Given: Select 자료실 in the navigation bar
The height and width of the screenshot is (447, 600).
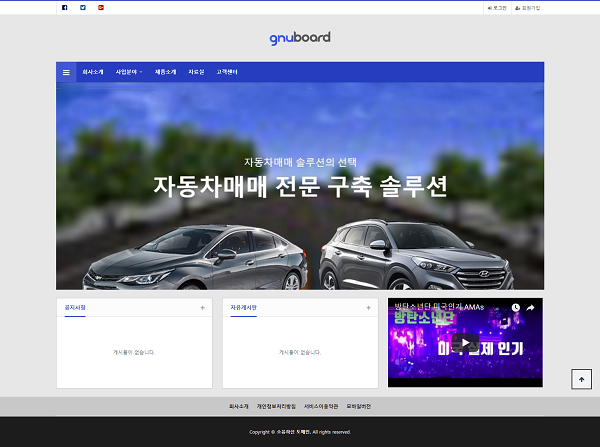Looking at the screenshot, I should pos(196,72).
